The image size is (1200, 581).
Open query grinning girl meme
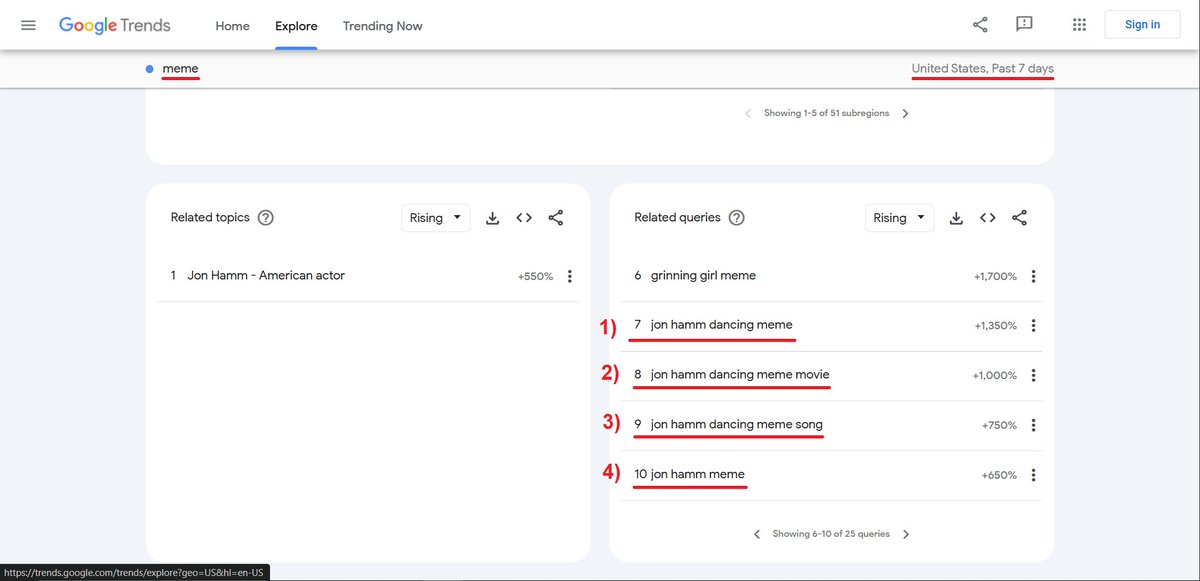click(x=703, y=275)
